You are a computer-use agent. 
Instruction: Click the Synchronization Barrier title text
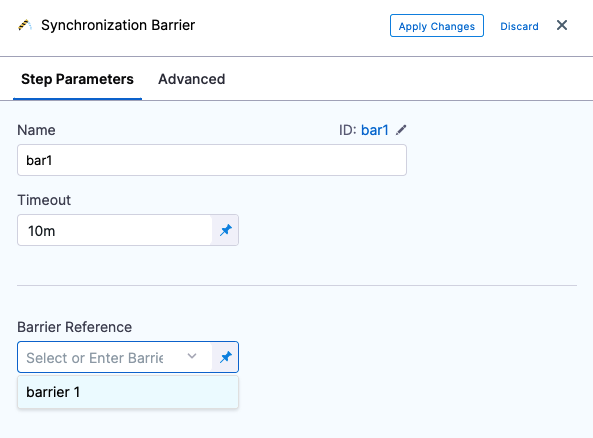coord(118,25)
